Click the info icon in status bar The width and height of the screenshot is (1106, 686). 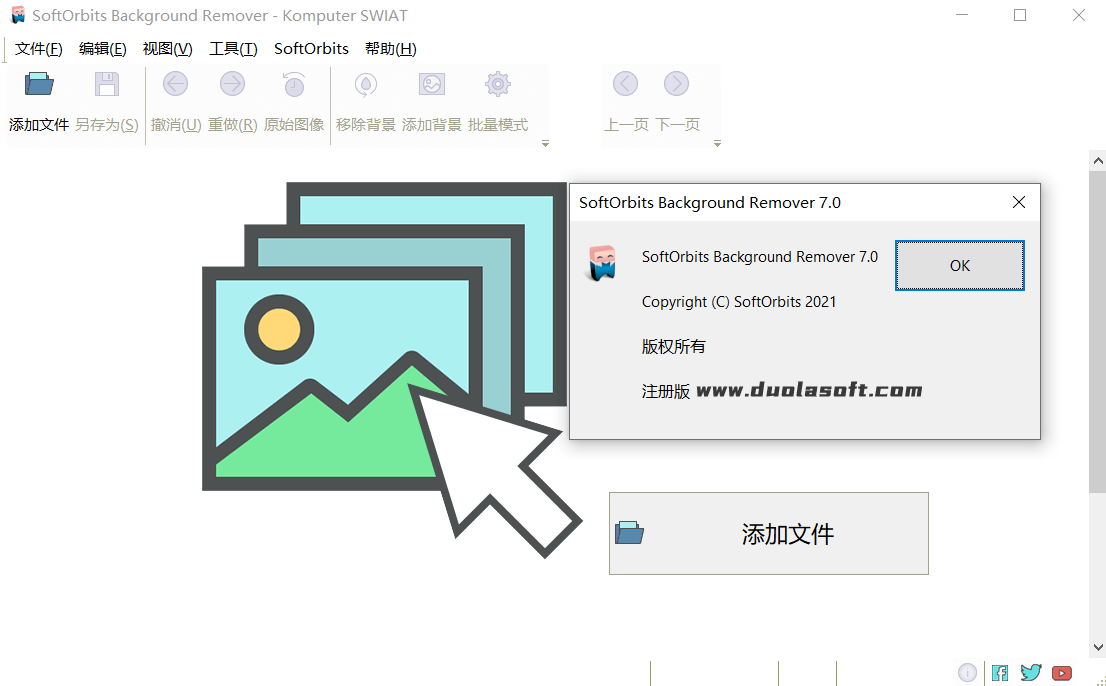(x=967, y=673)
